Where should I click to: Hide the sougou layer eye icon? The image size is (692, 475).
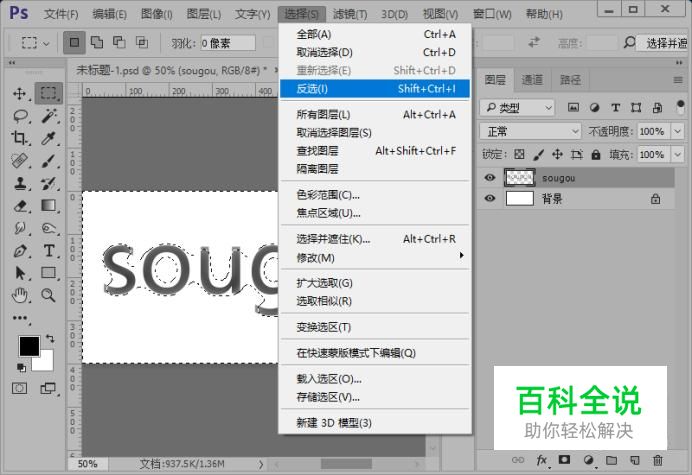coord(489,177)
